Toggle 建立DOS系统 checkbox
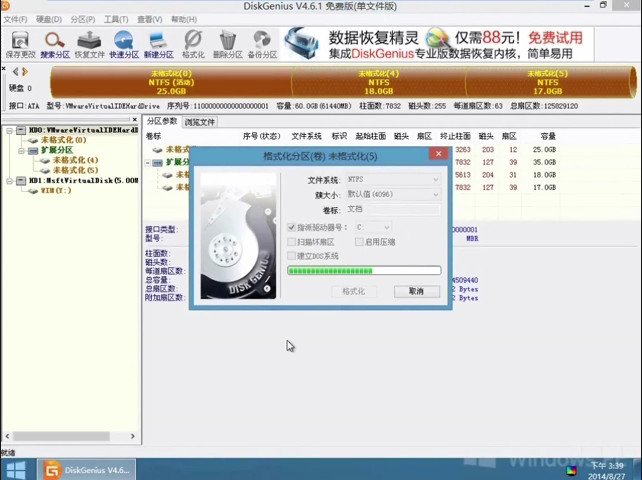The image size is (642, 480). [x=292, y=256]
